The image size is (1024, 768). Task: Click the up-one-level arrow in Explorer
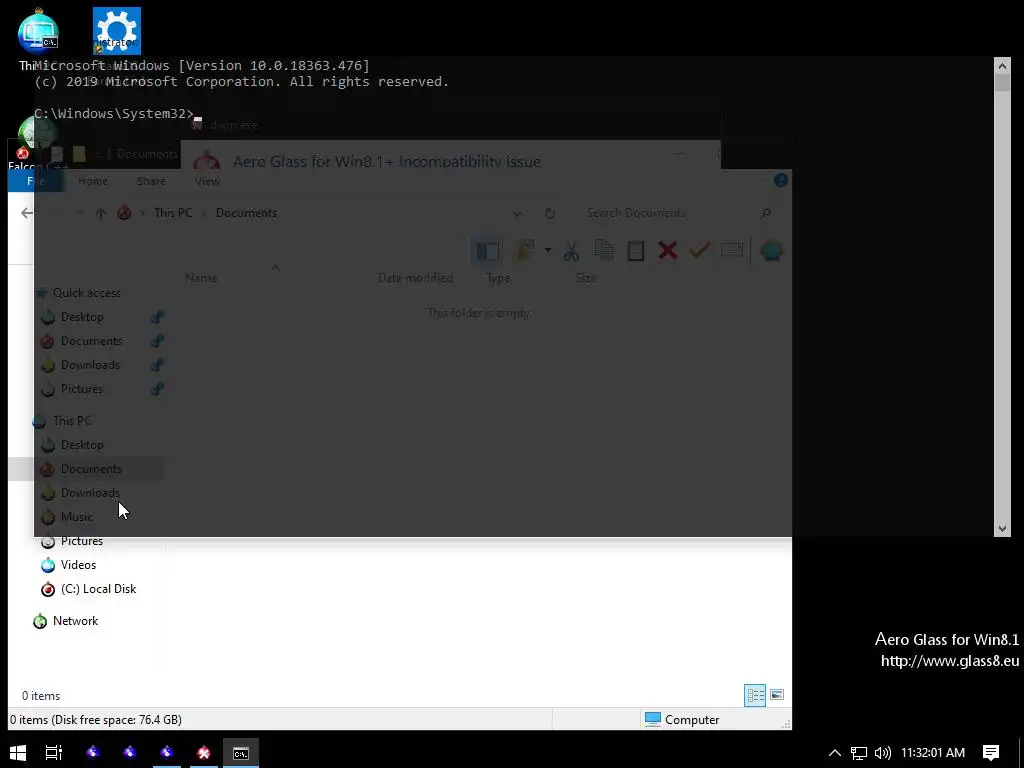click(101, 214)
